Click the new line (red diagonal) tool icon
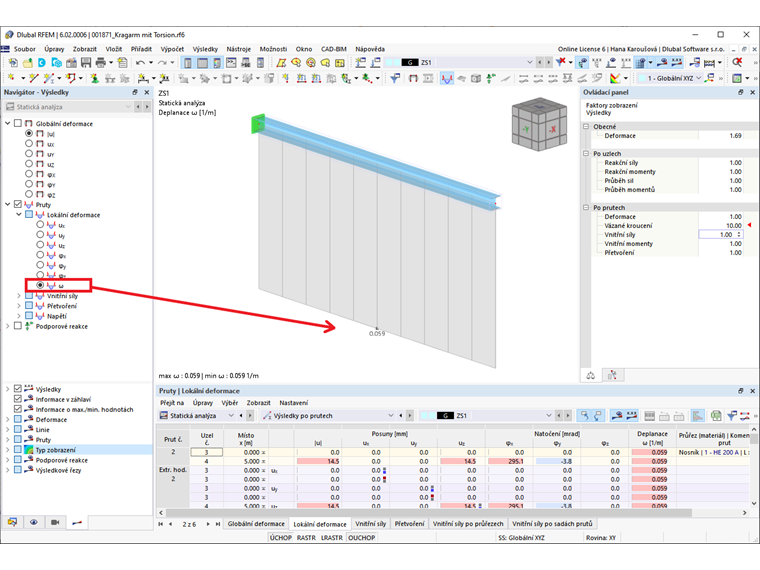Image resolution: width=760 pixels, height=570 pixels. [33, 78]
